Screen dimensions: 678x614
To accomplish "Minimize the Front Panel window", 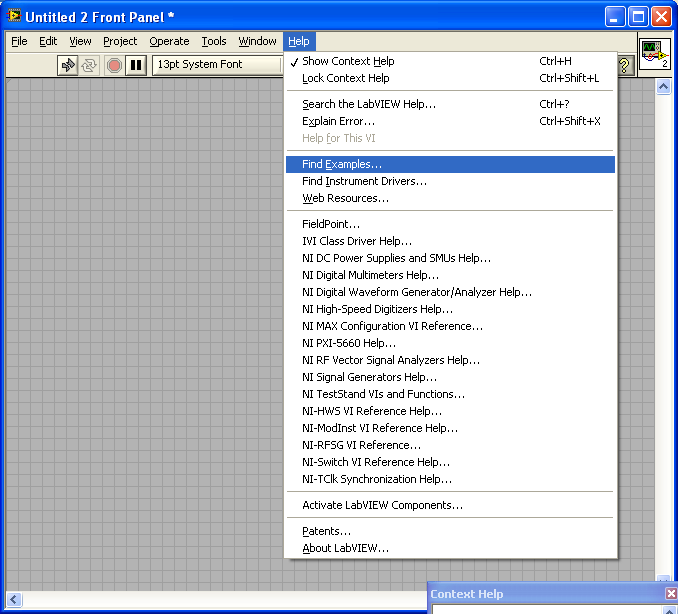I will [x=614, y=17].
